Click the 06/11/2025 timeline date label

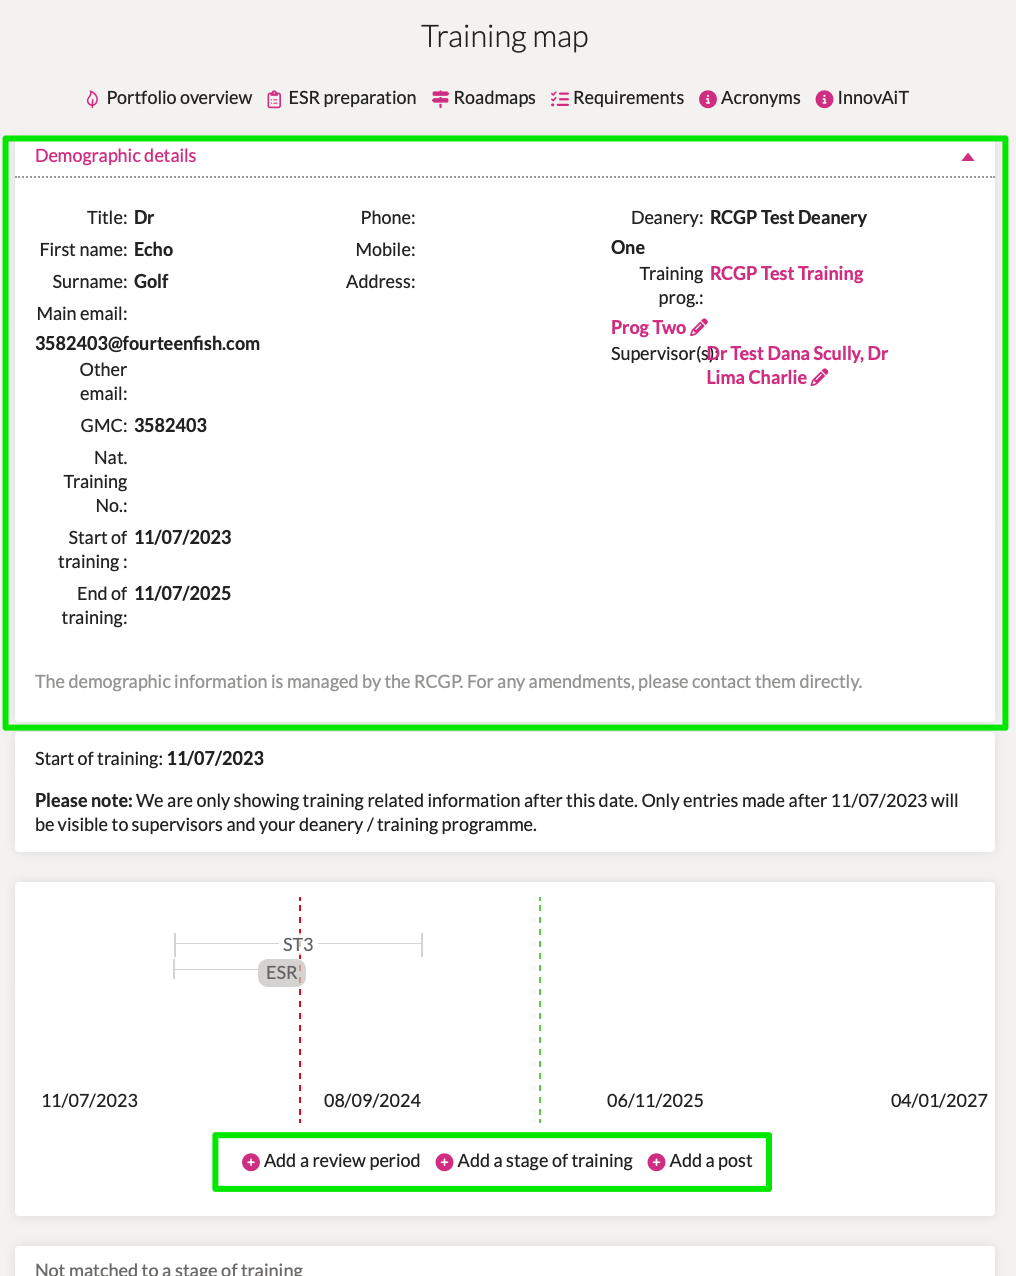[655, 1101]
